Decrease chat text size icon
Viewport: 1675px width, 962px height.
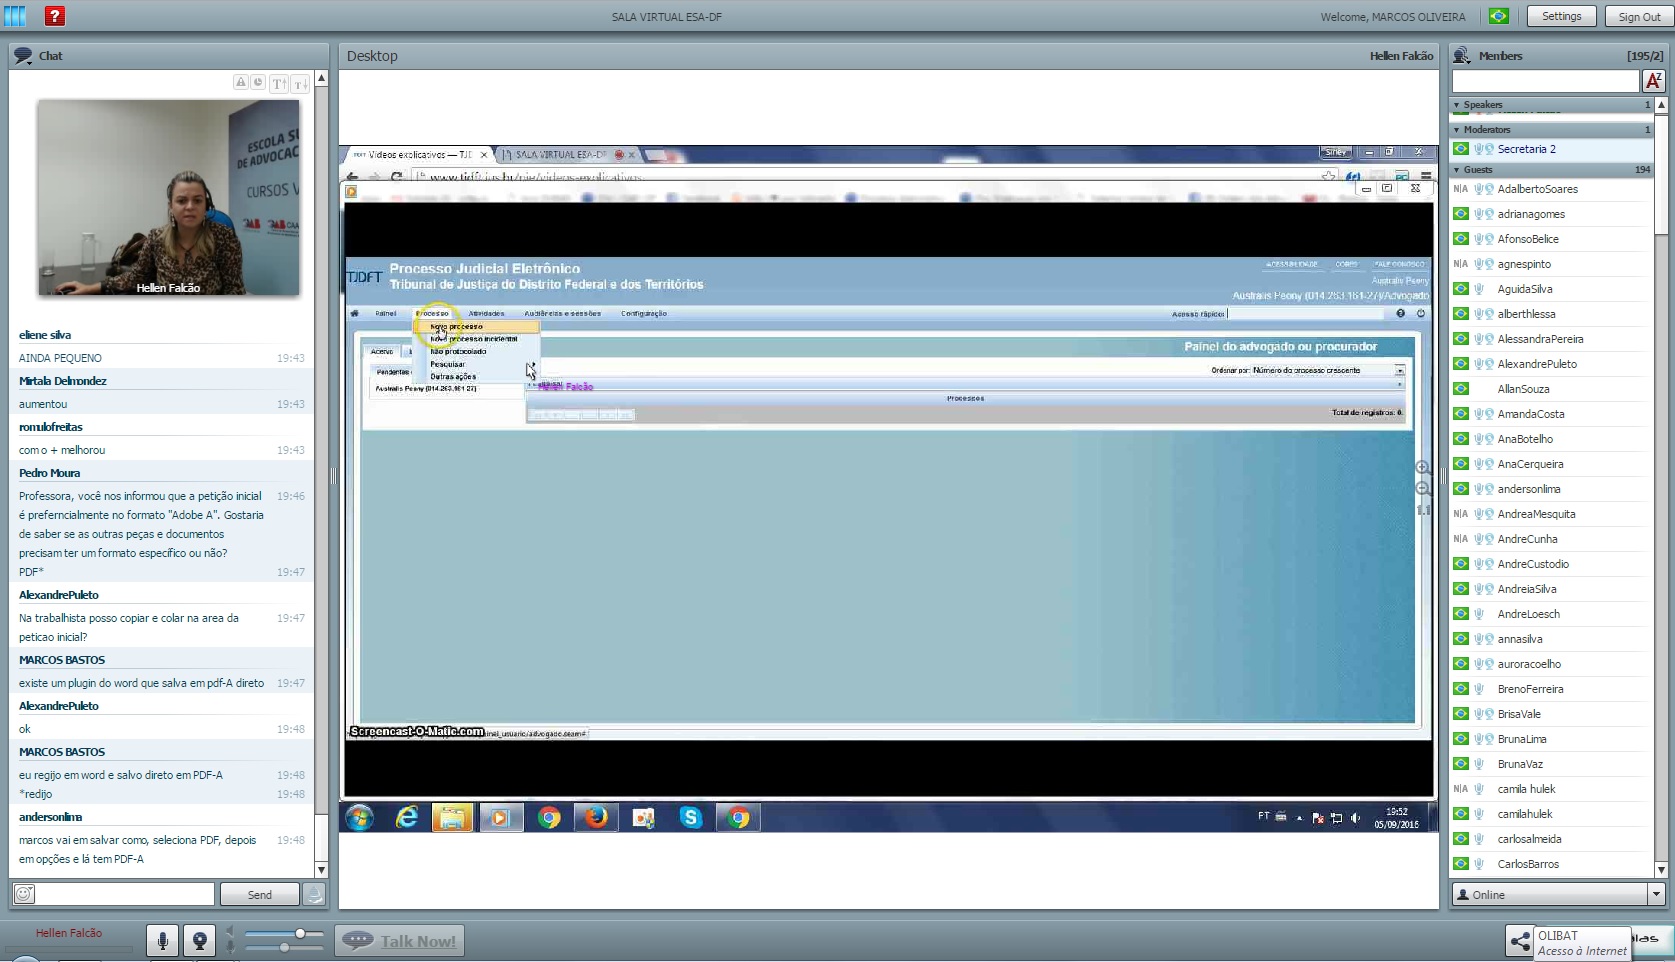click(x=299, y=84)
